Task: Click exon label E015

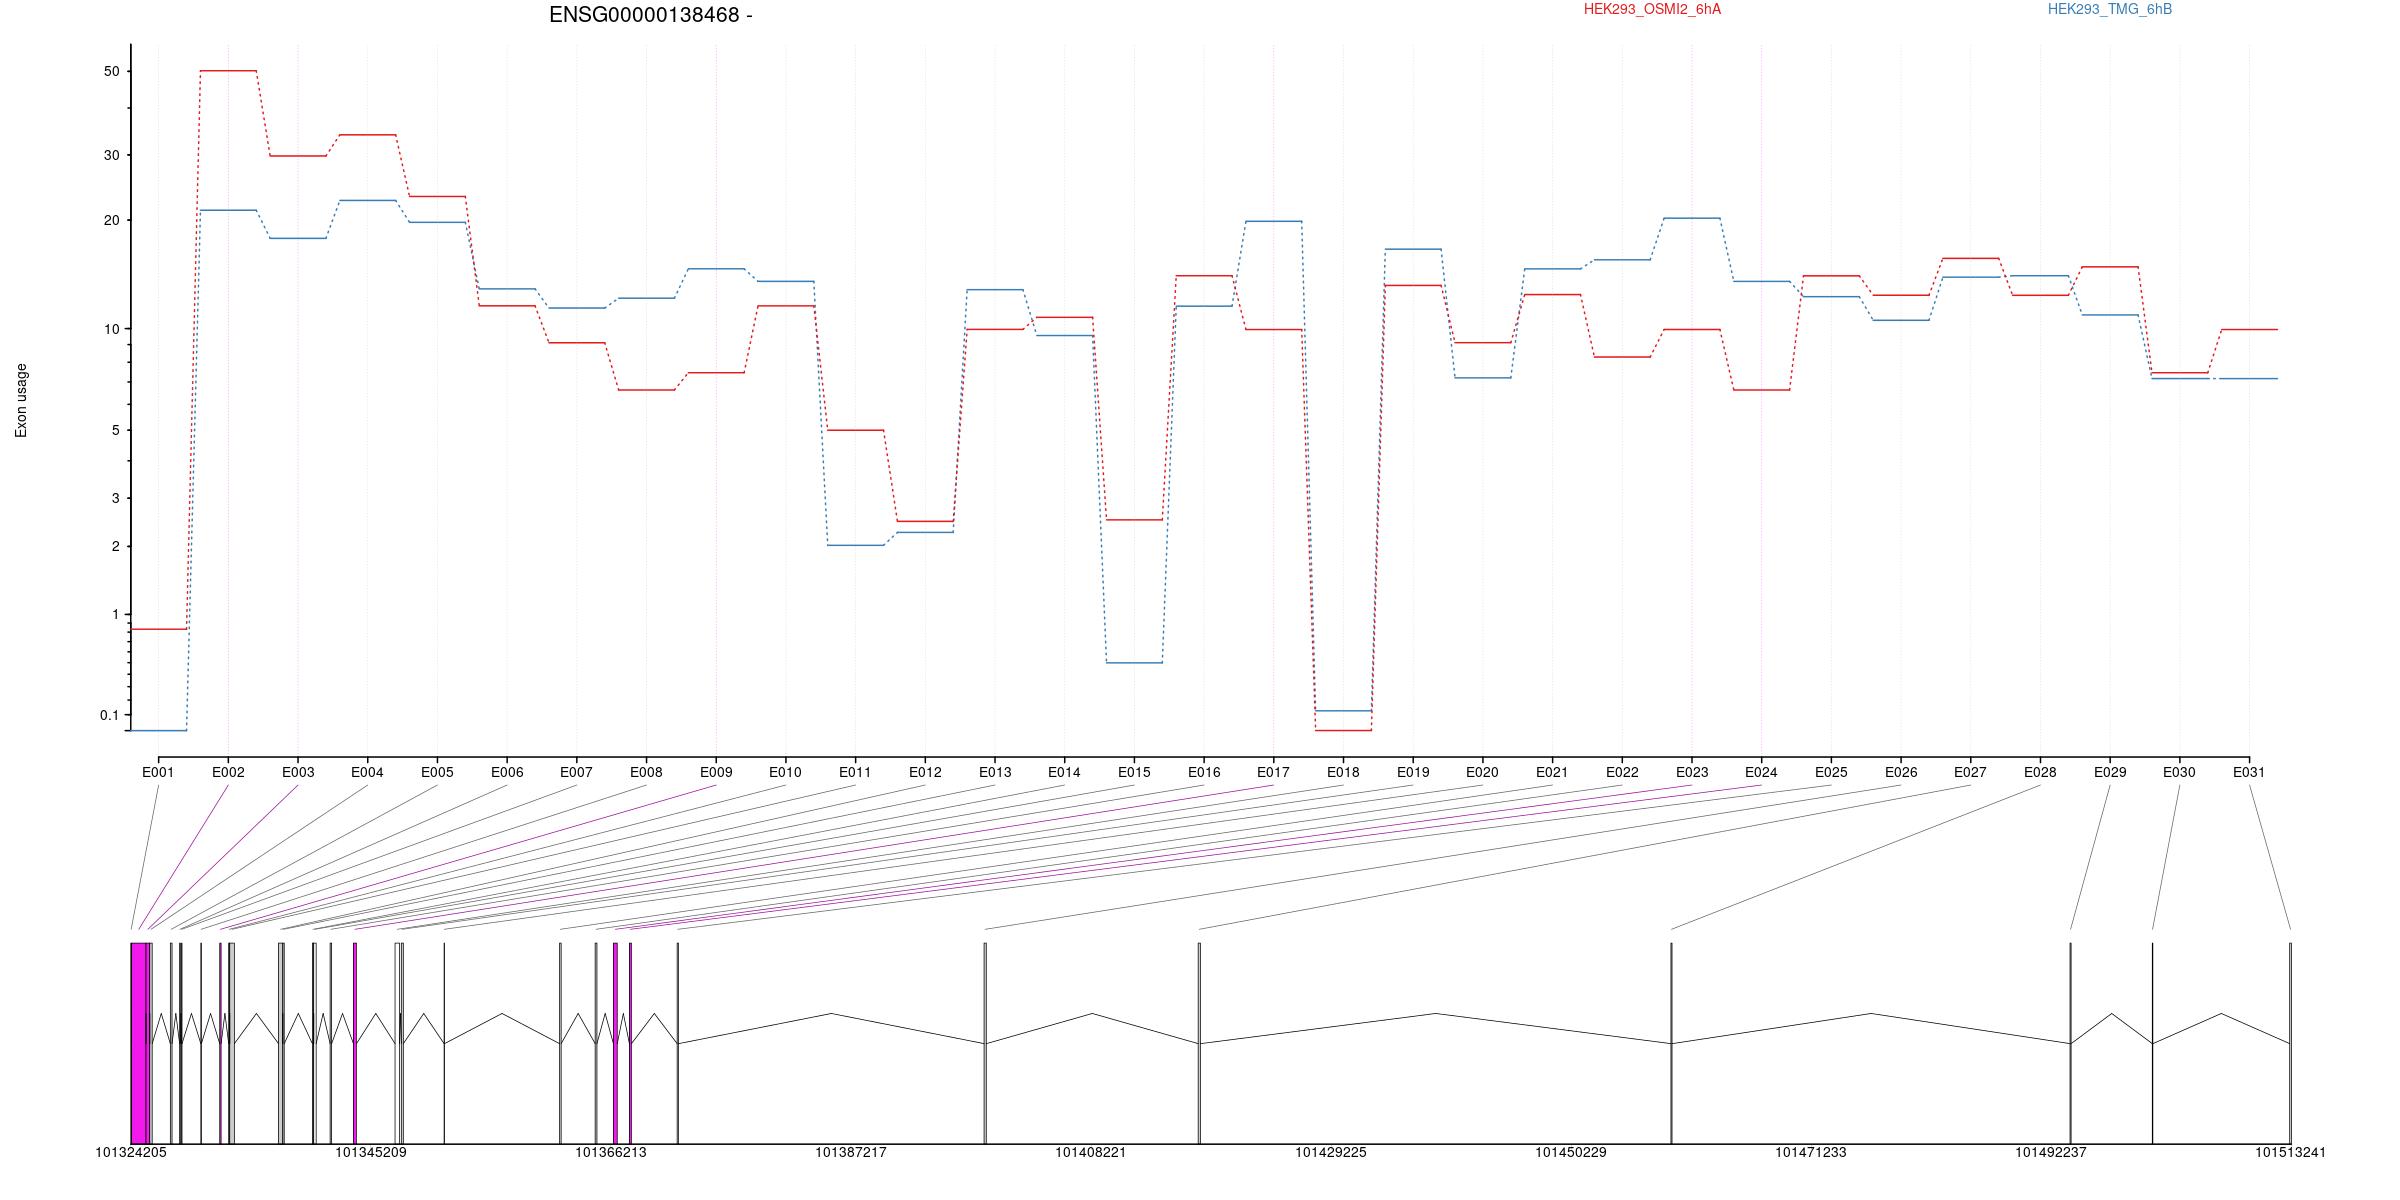Action: [1134, 772]
